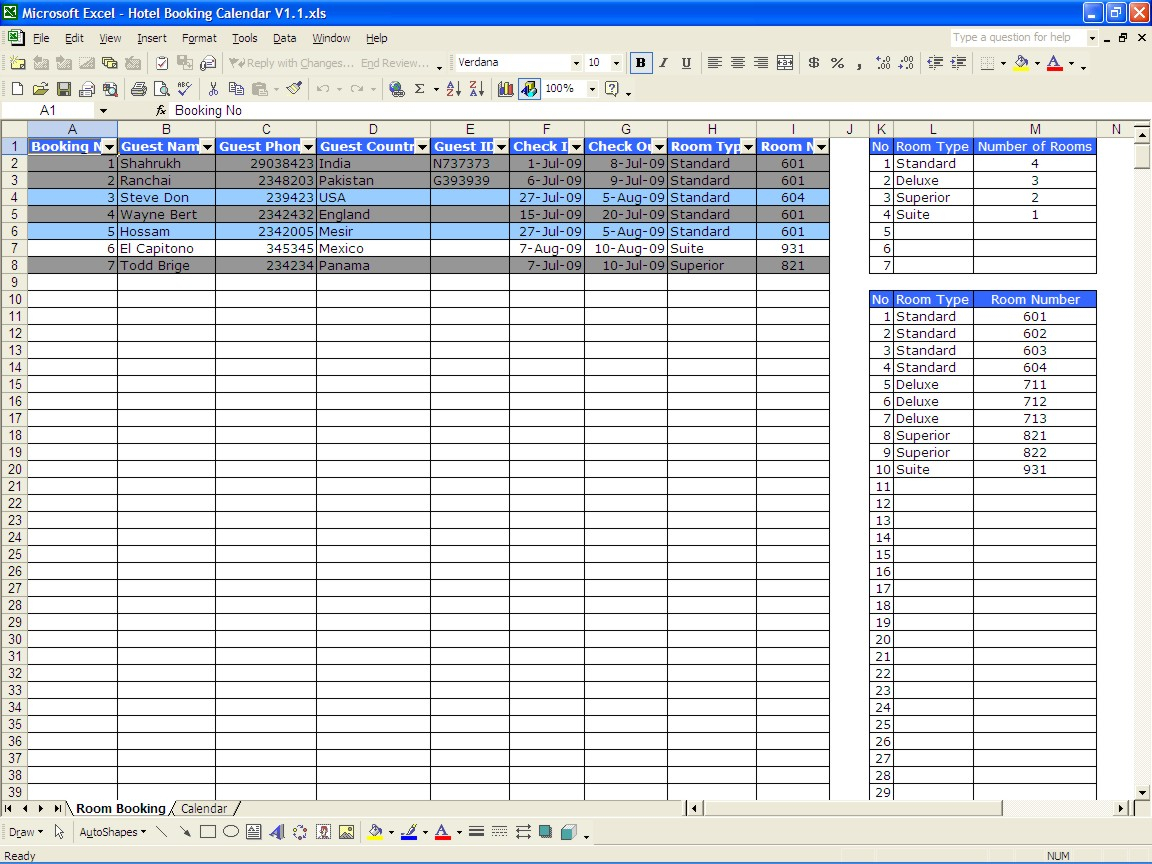Viewport: 1152px width, 864px height.
Task: Apply the yellow Fill Color swatch
Action: (1021, 63)
